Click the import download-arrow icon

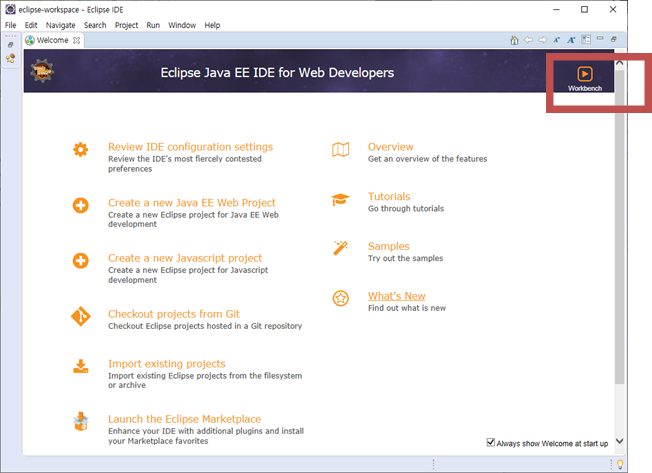pos(81,366)
